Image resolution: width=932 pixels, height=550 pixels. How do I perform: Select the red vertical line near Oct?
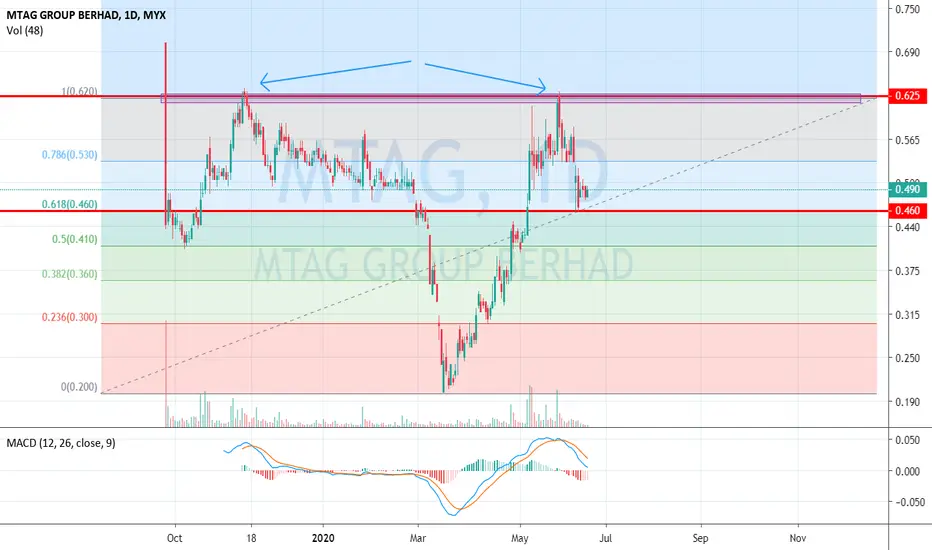165,134
